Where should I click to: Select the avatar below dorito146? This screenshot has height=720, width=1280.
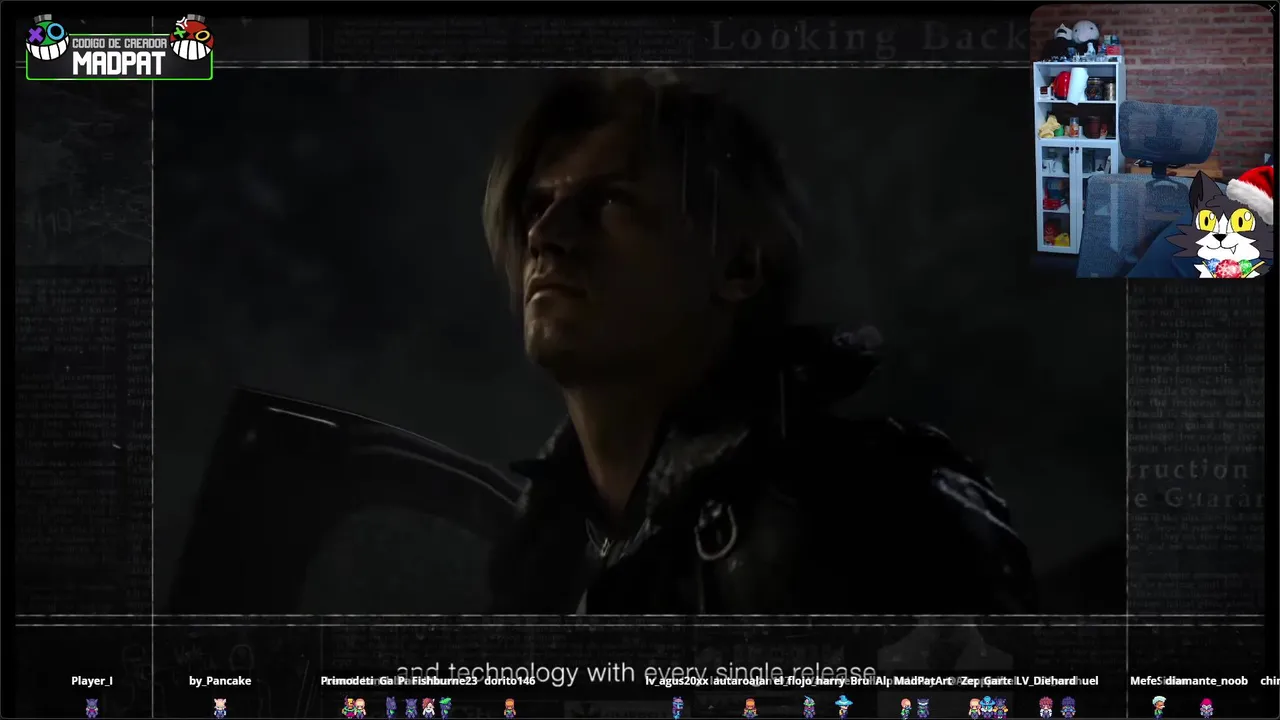(510, 707)
